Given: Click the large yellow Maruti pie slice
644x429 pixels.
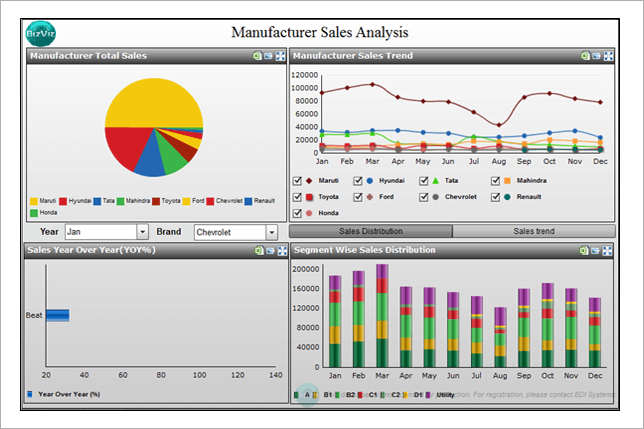Looking at the screenshot, I should coord(154,101).
